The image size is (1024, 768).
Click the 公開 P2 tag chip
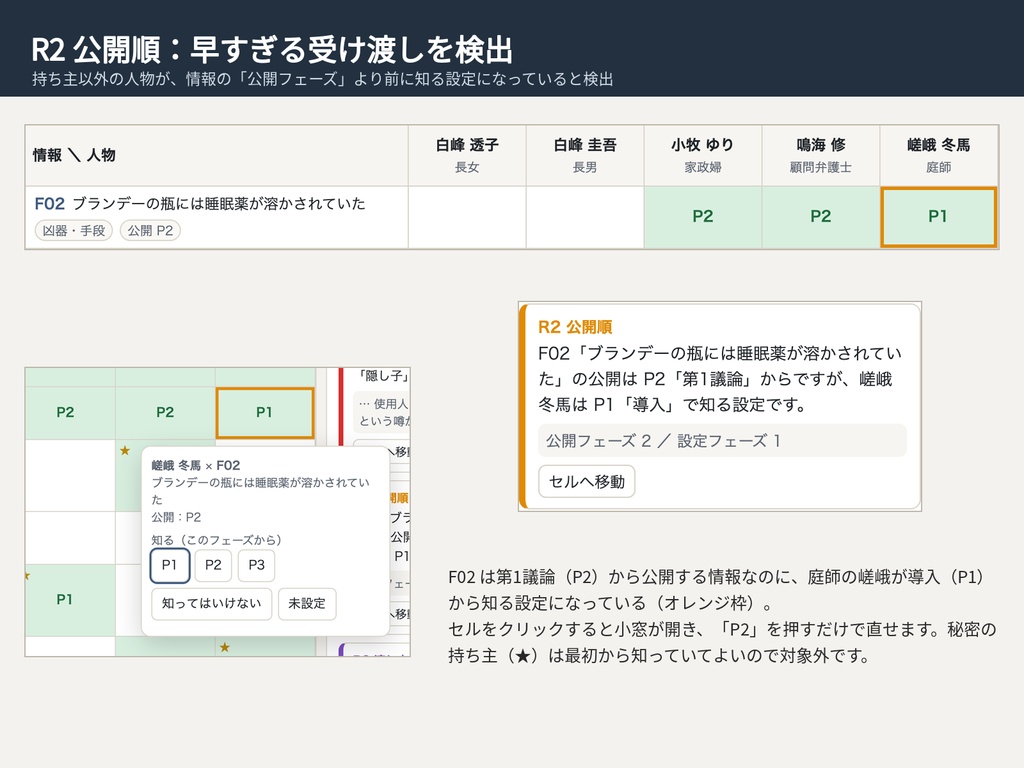click(x=150, y=231)
